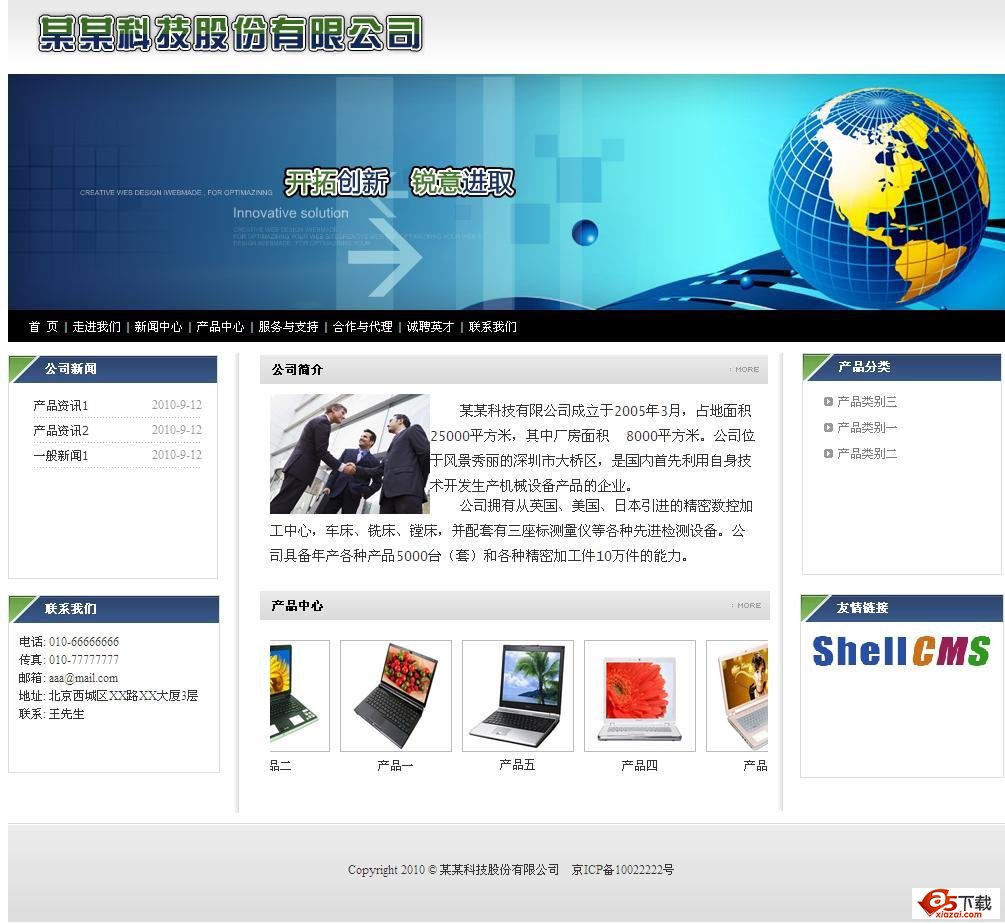Viewport: 1005px width, 924px height.
Task: Open news item 产品资讯2
Action: tap(61, 431)
